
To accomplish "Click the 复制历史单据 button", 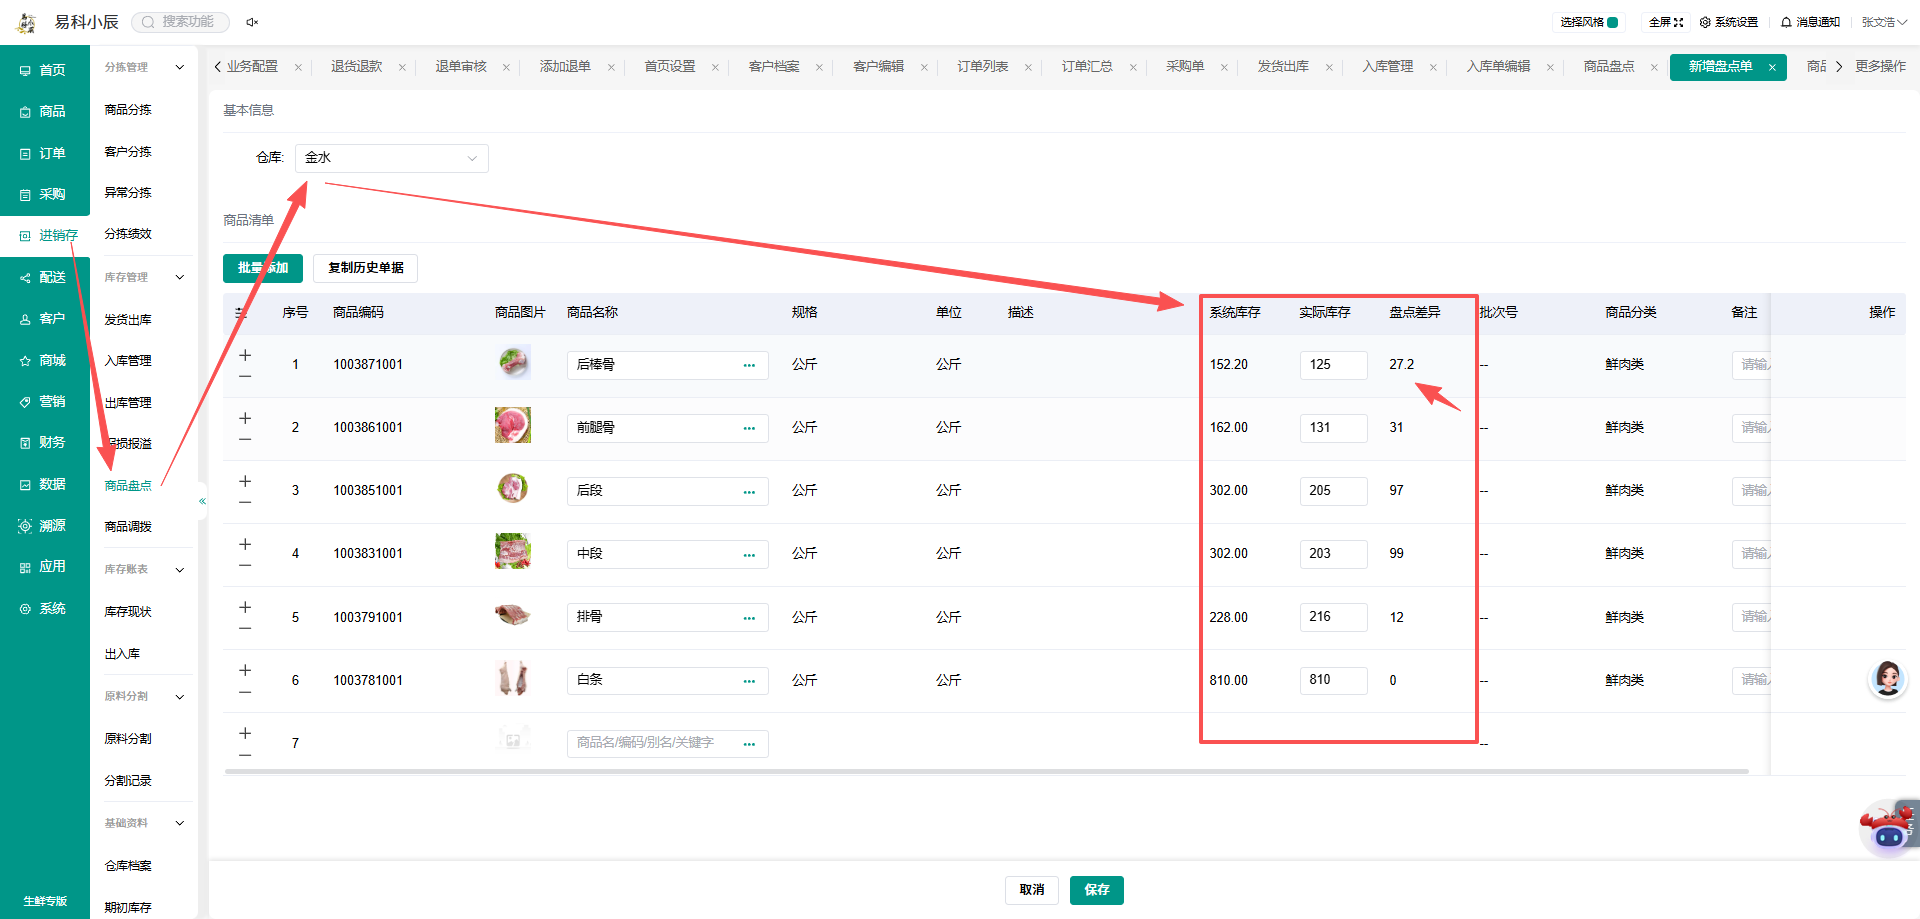I will [366, 268].
